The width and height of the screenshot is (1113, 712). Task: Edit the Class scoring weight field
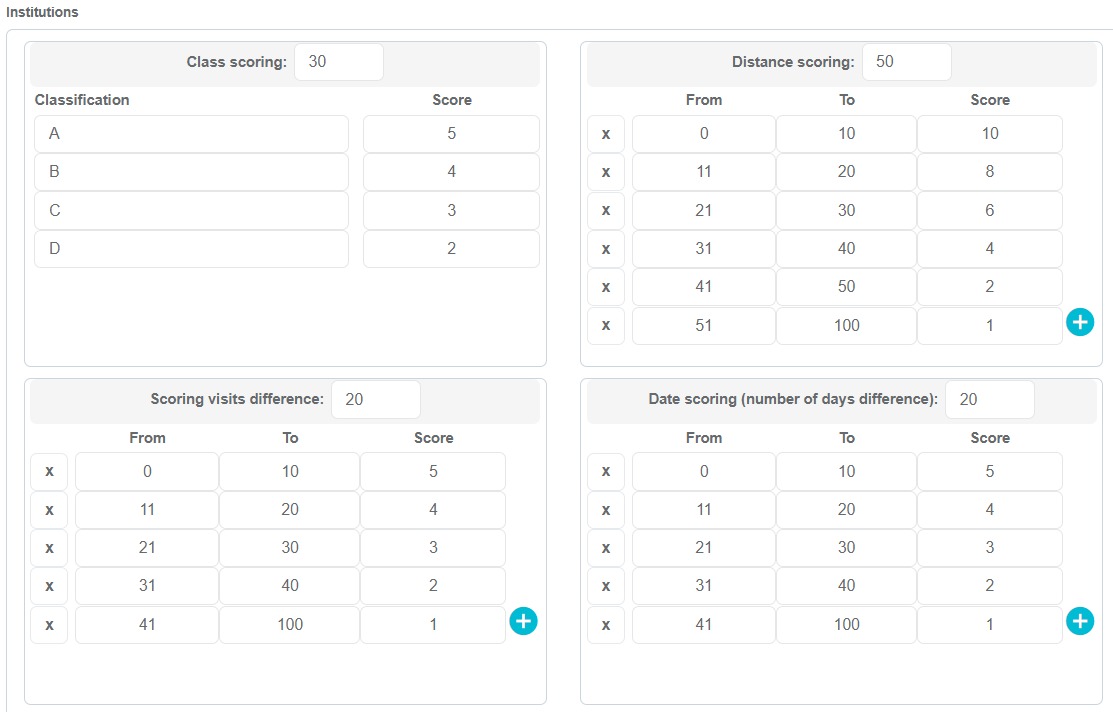click(x=338, y=62)
